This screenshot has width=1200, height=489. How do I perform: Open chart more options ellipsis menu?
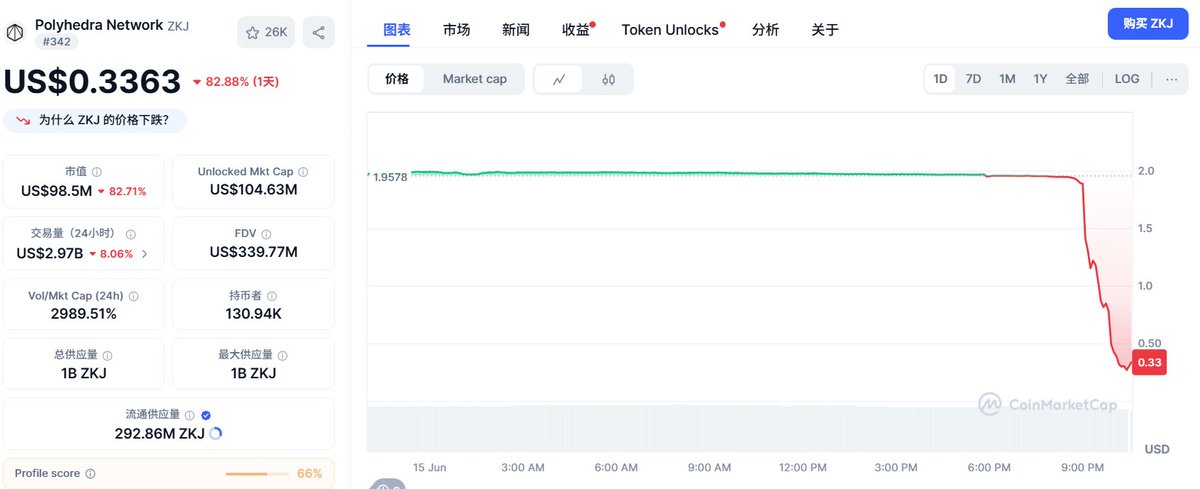pos(1171,79)
